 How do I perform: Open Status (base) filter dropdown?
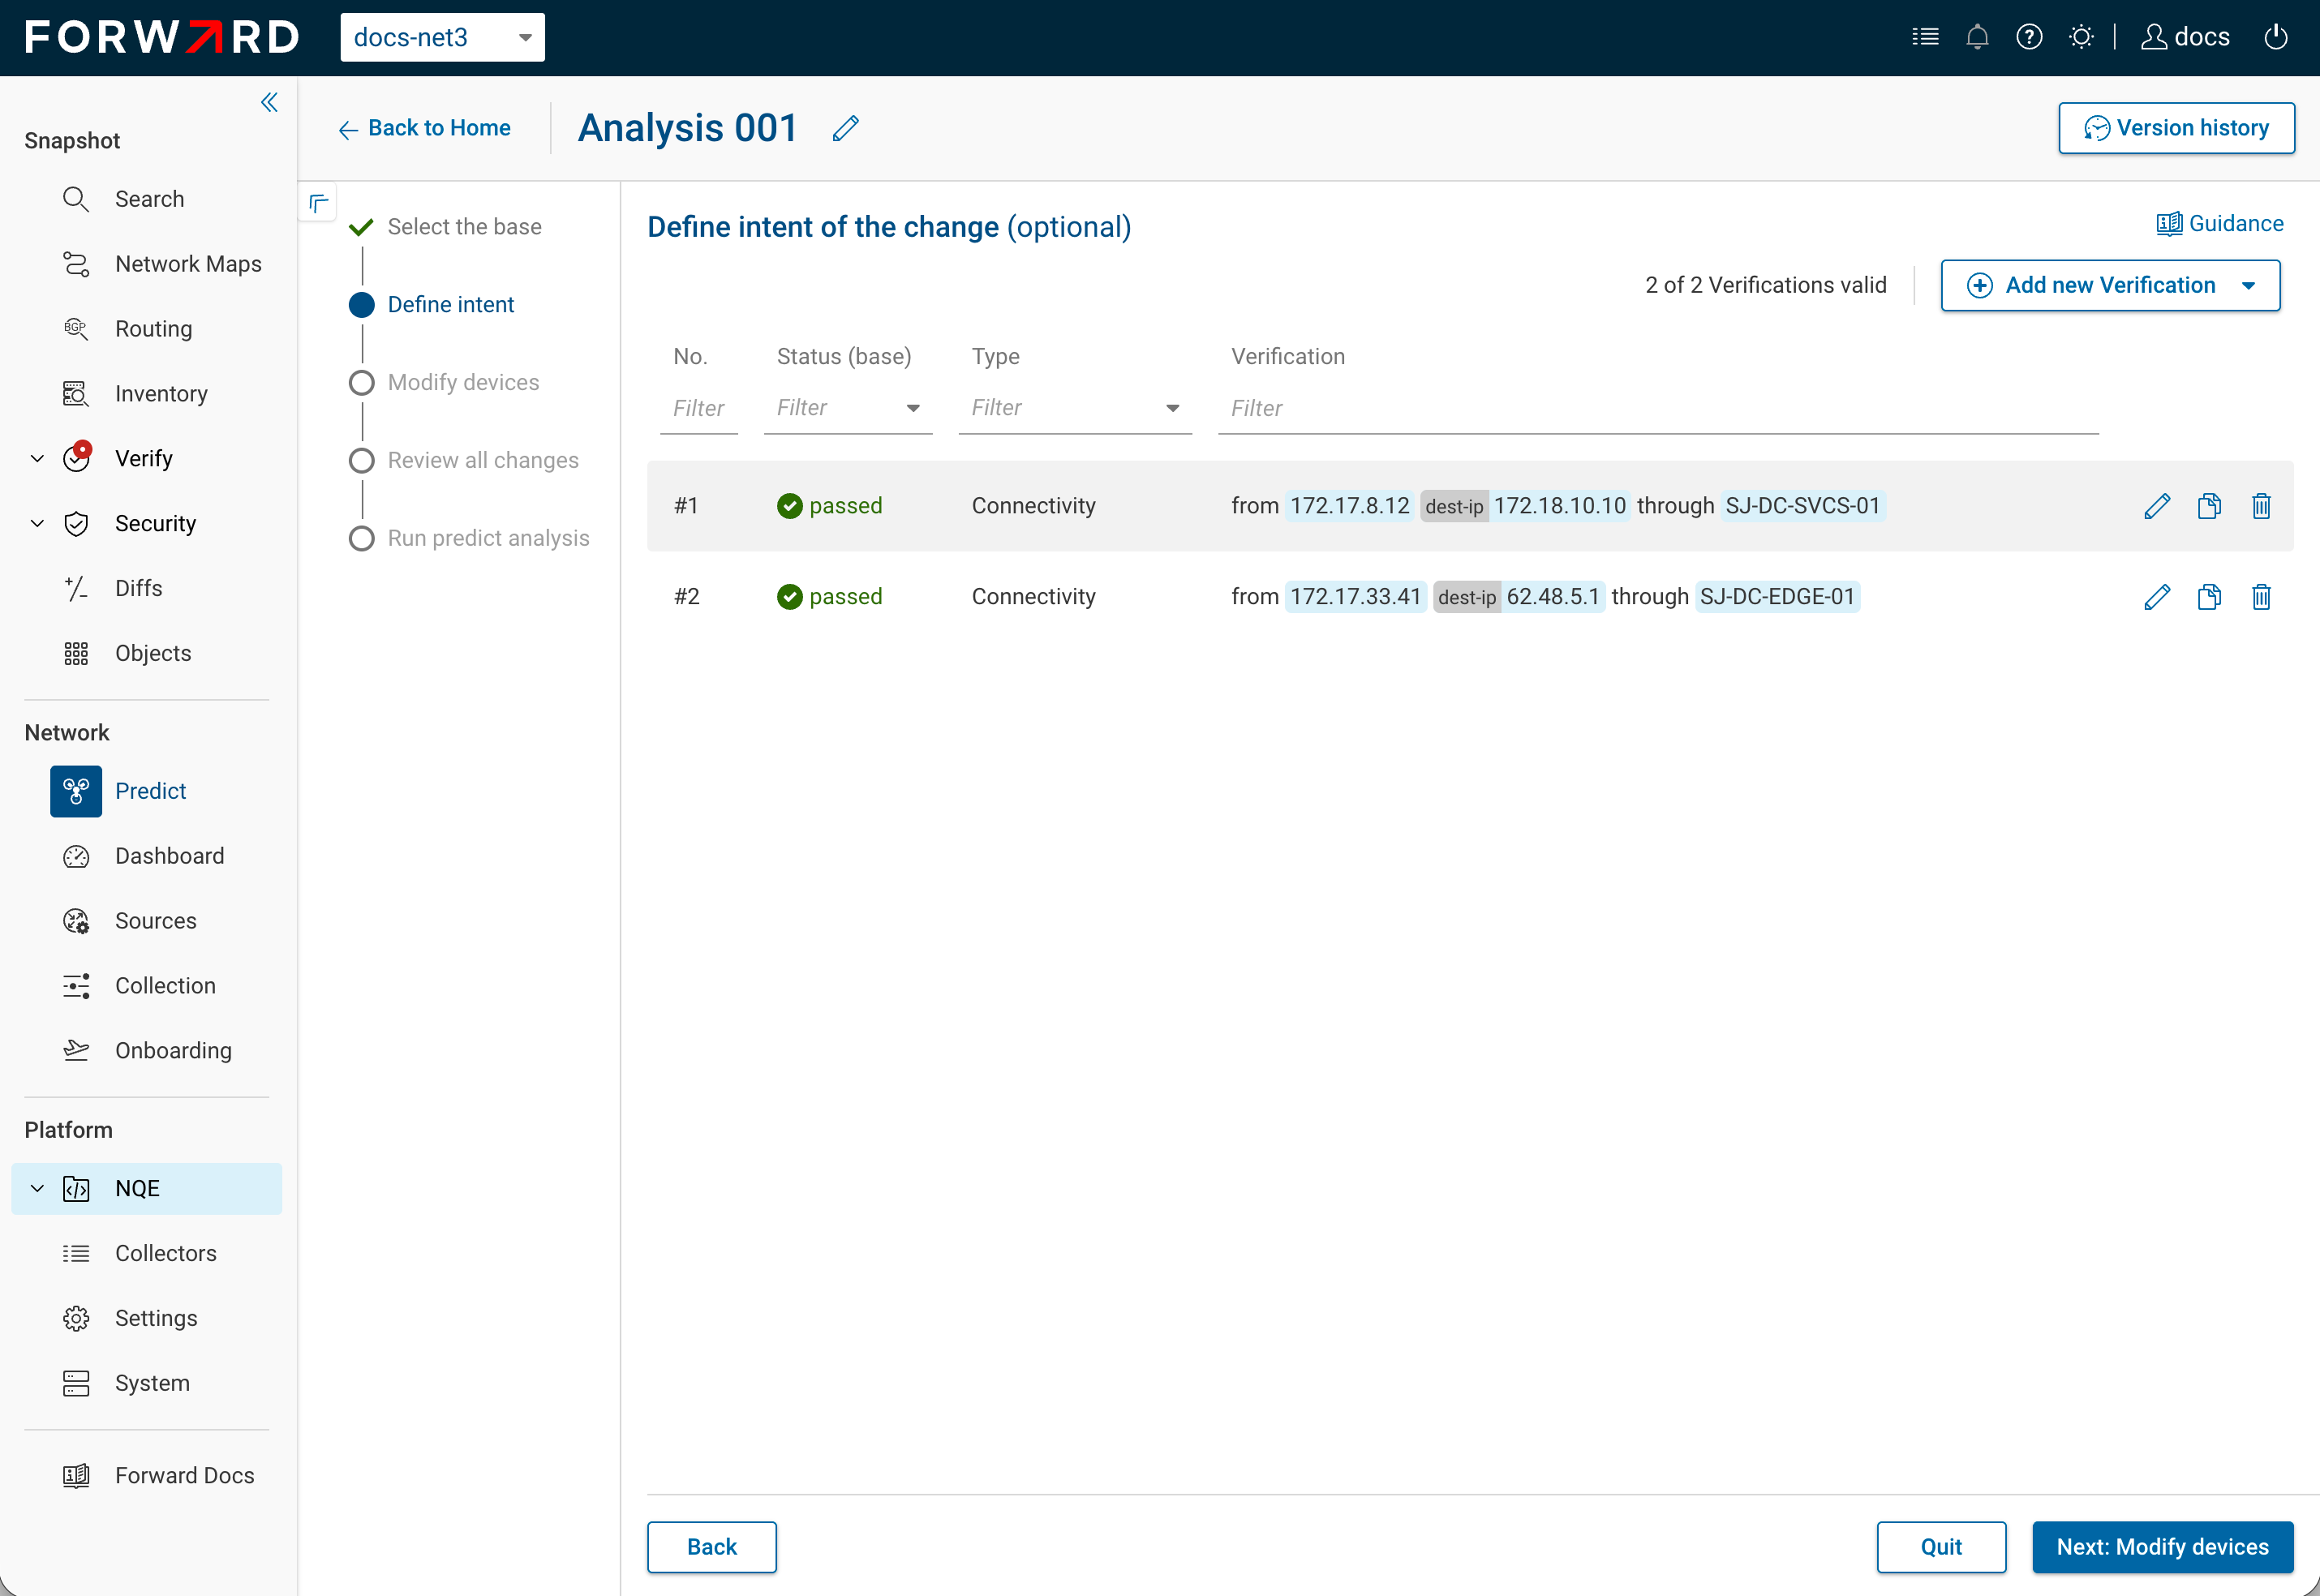[x=848, y=408]
